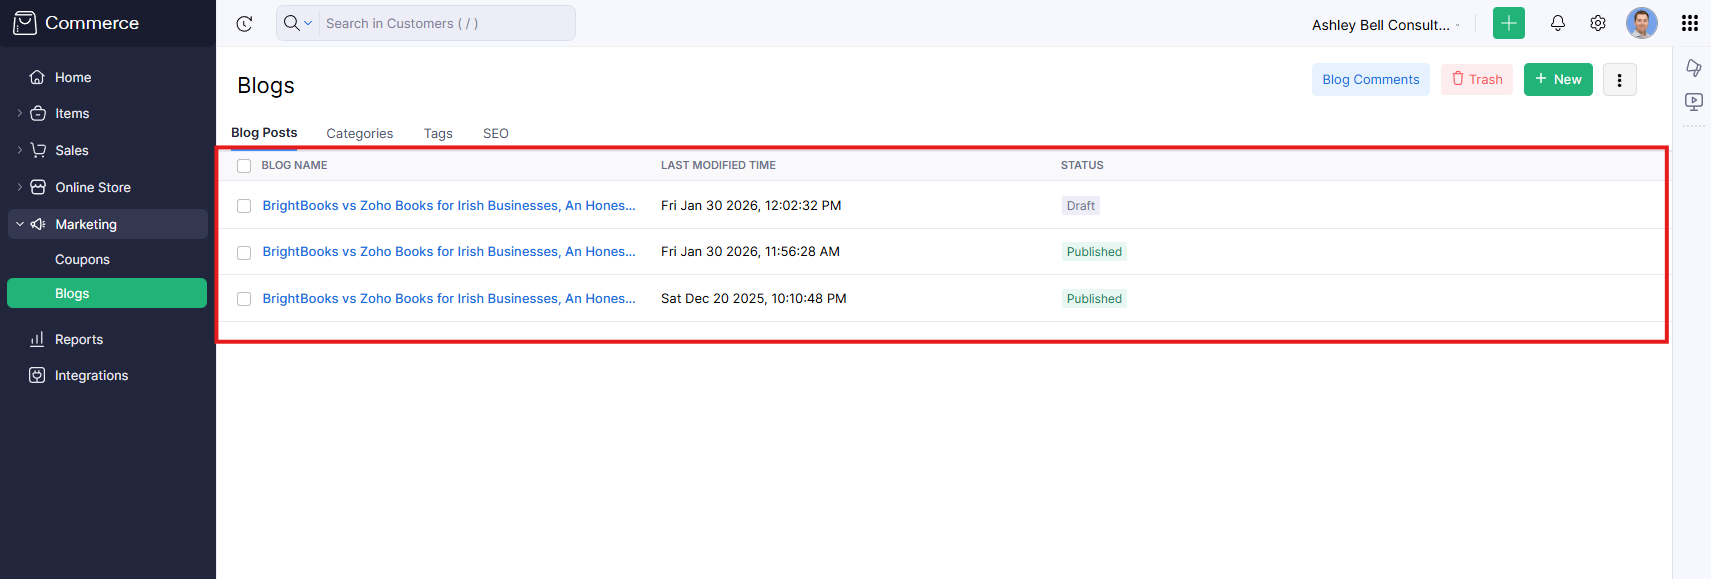1711x579 pixels.
Task: Expand the Items sidebar section
Action: point(20,113)
